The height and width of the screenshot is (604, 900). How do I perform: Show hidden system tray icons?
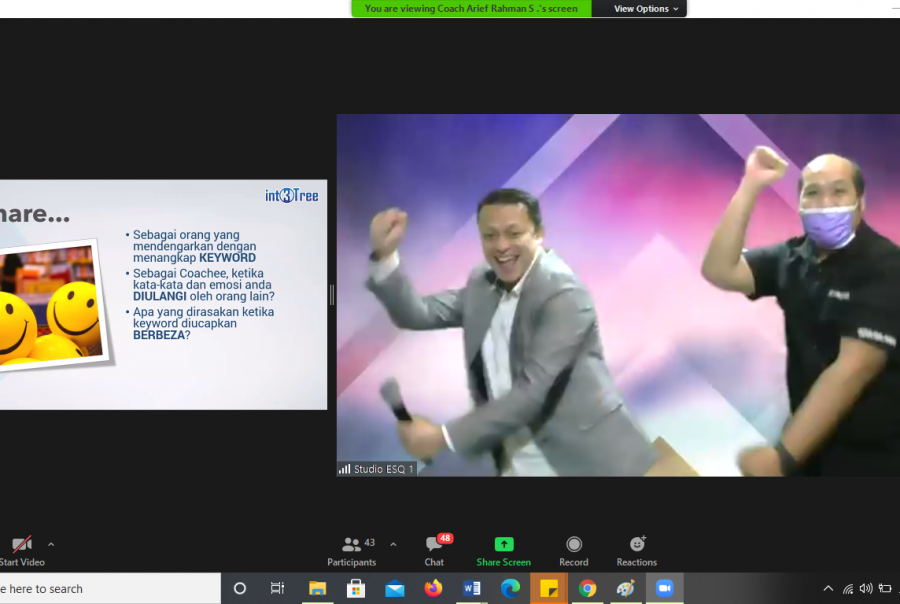828,589
